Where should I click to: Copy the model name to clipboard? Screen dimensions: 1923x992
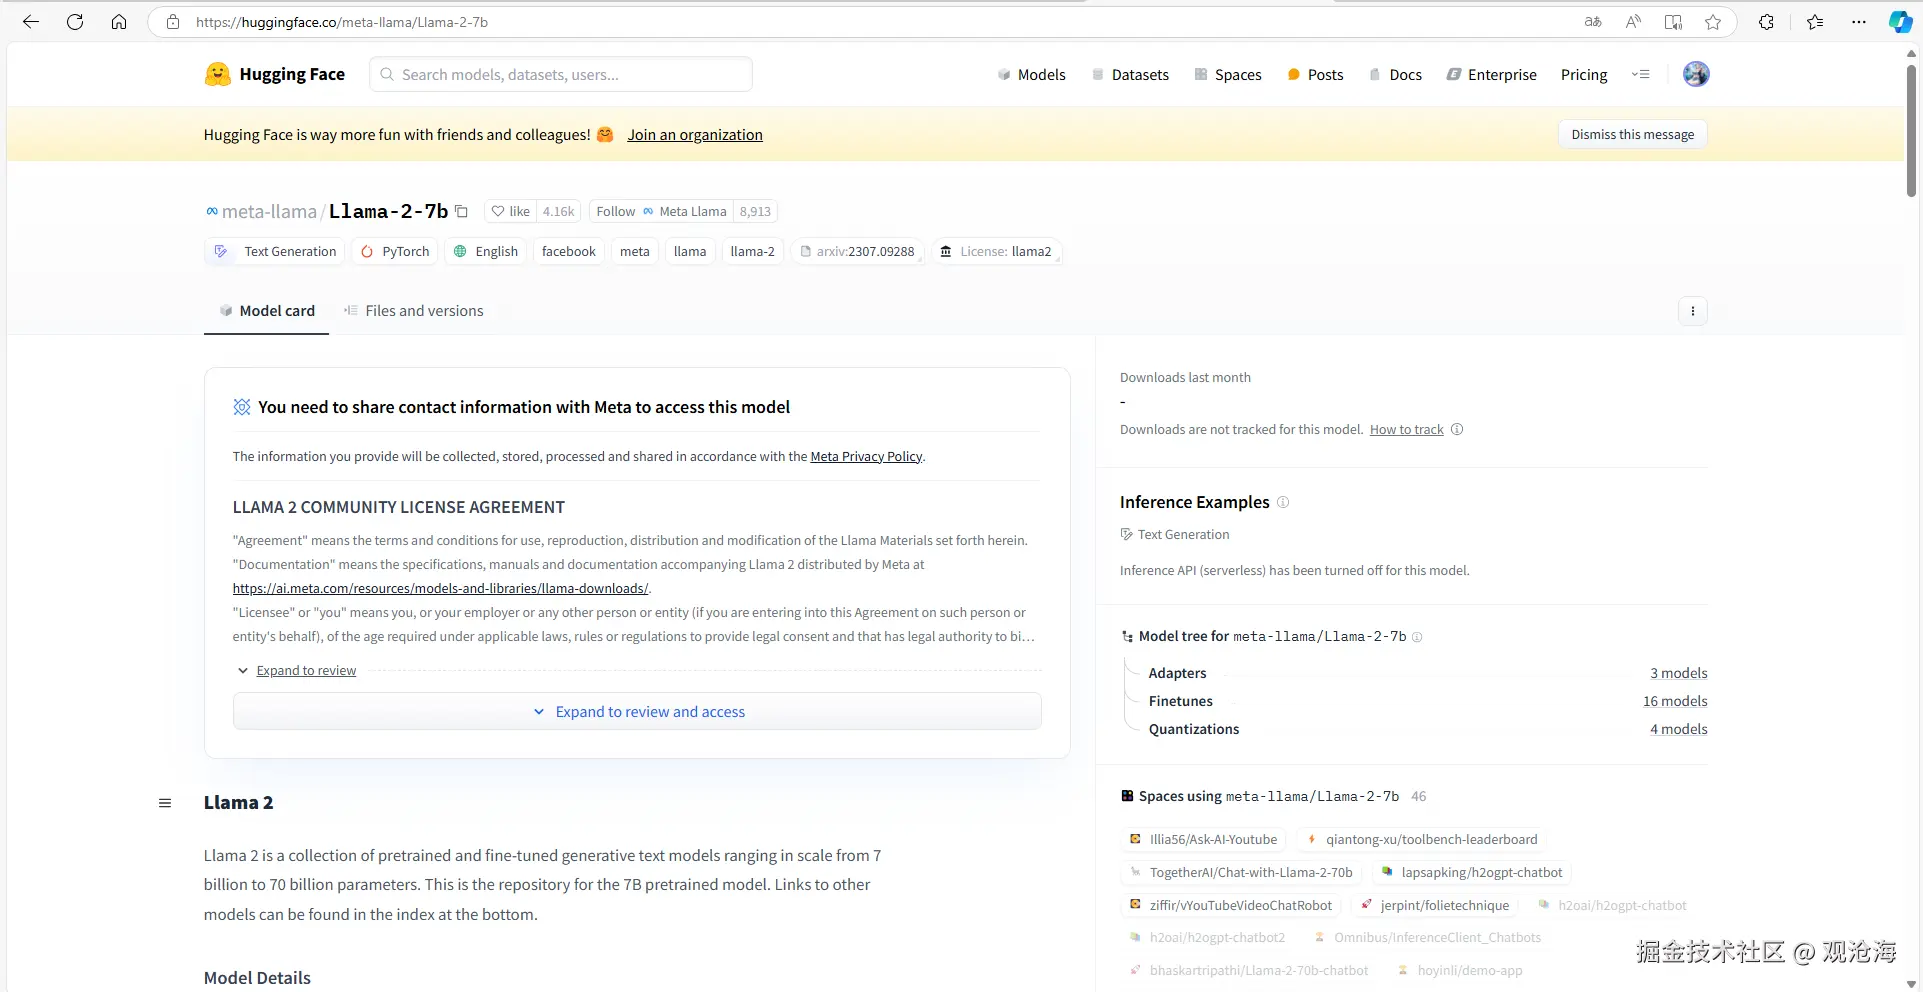(461, 211)
